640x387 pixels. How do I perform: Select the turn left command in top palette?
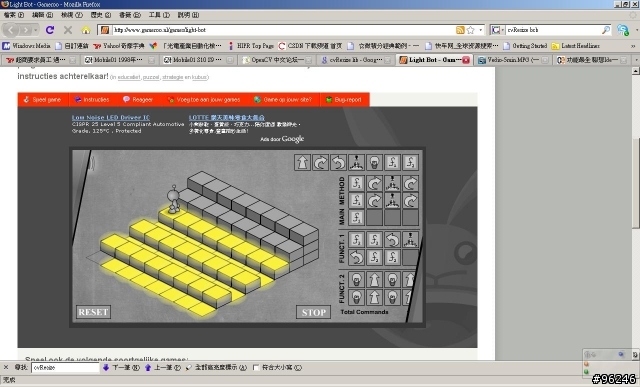point(338,162)
